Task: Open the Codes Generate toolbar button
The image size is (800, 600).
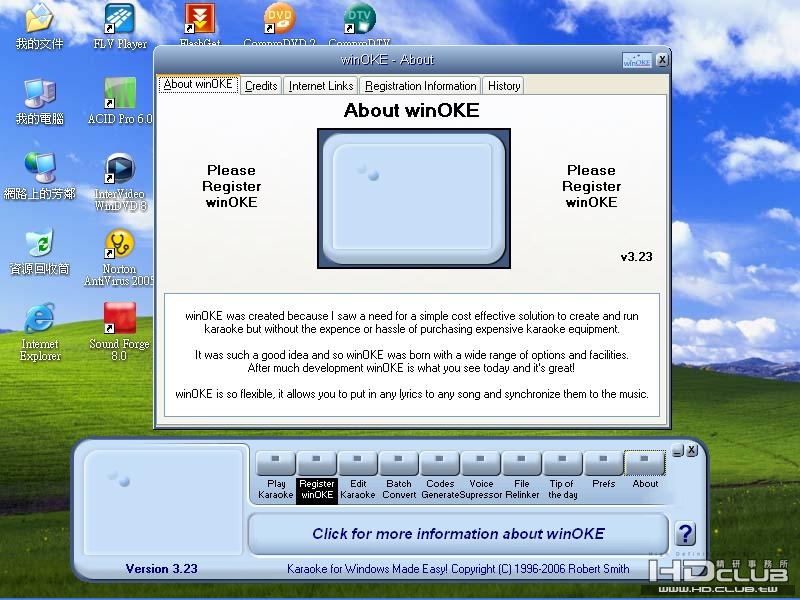Action: click(x=439, y=463)
